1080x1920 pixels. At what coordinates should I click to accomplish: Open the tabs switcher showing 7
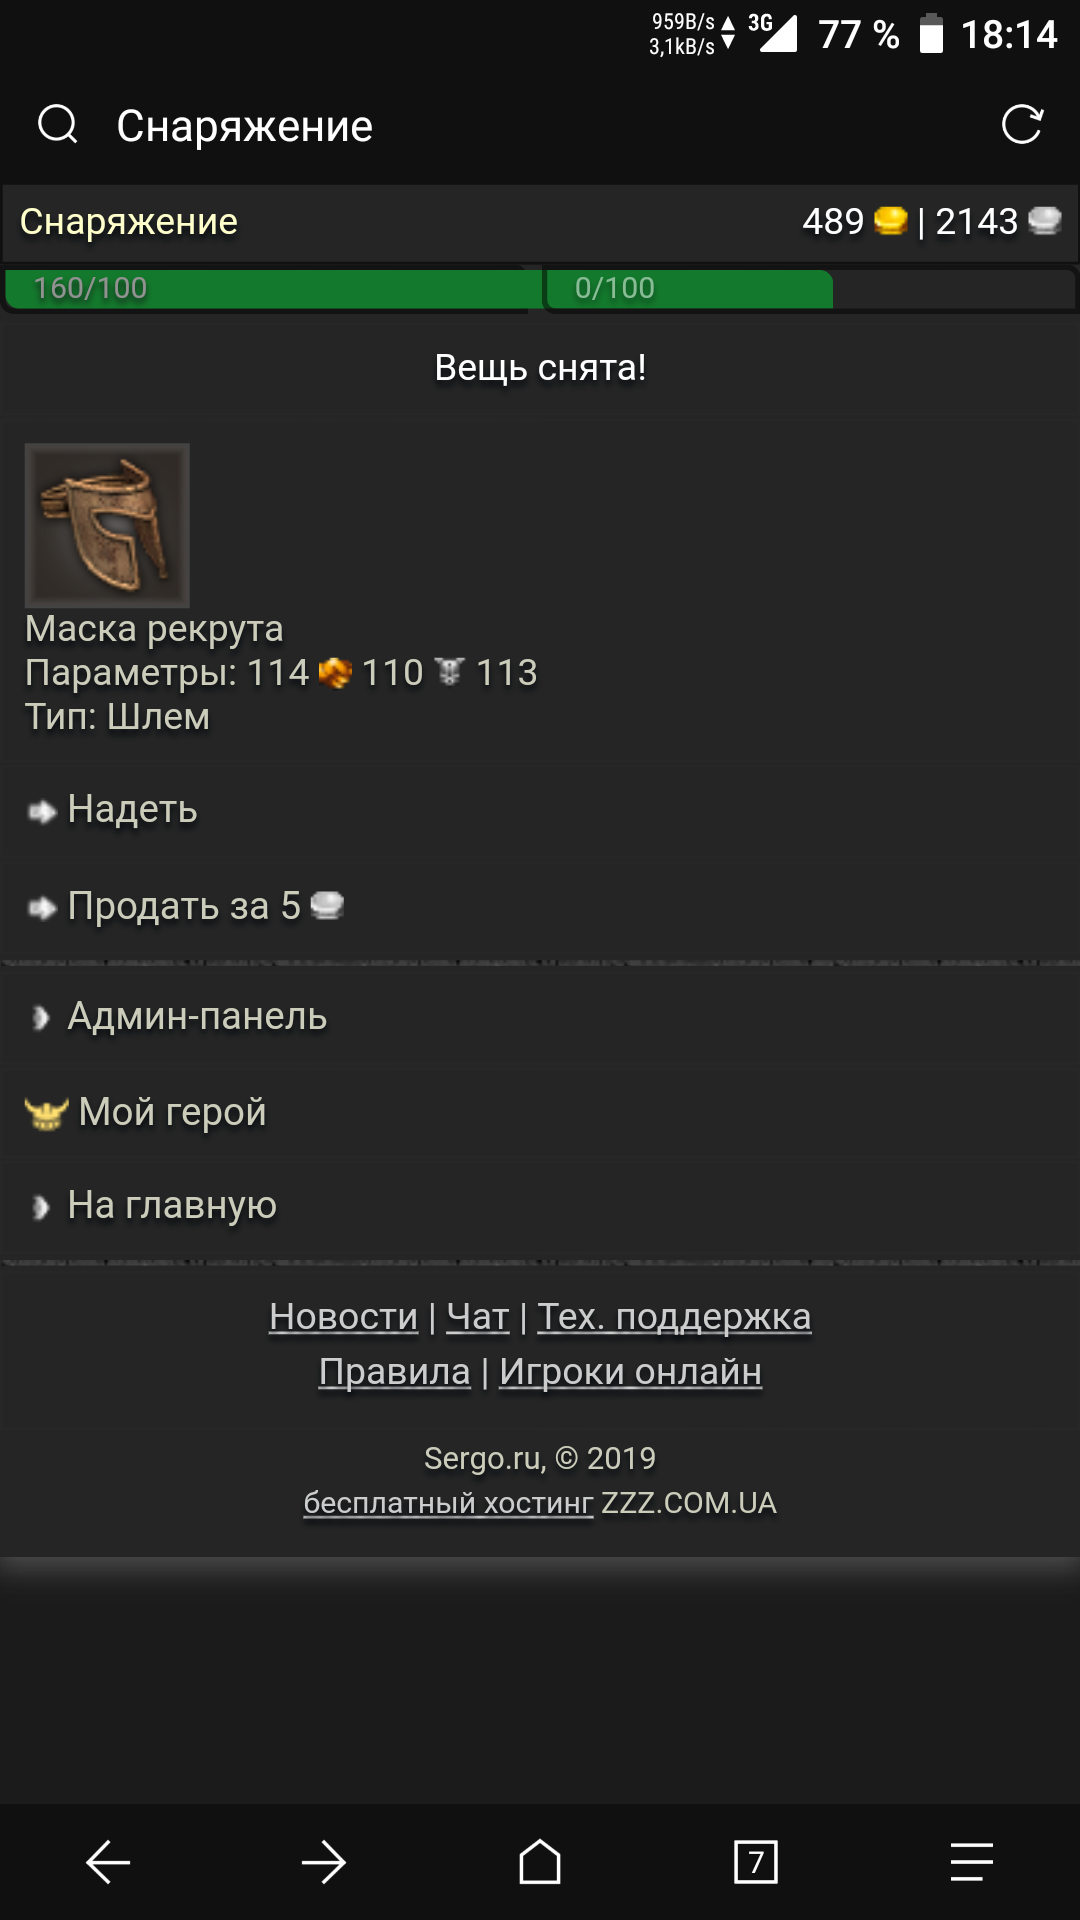click(x=756, y=1862)
